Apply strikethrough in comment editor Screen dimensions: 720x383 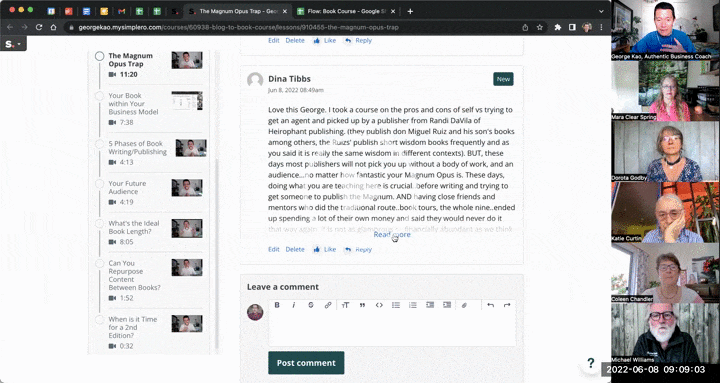(311, 305)
